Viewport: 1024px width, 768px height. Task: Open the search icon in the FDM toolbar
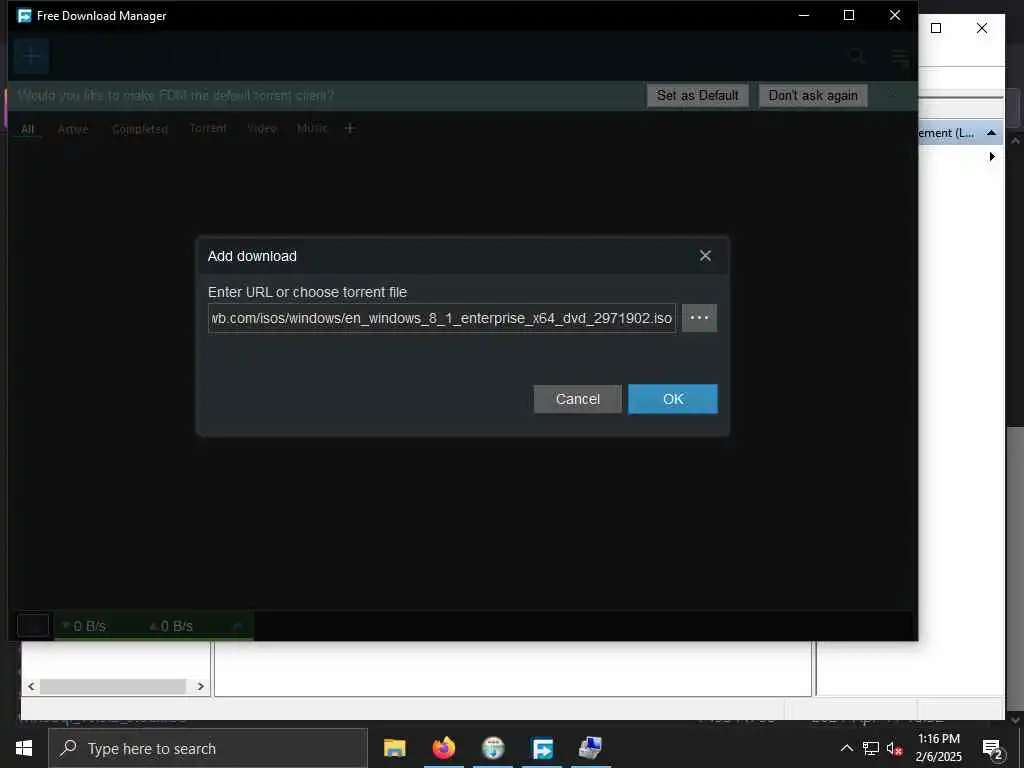coord(857,57)
